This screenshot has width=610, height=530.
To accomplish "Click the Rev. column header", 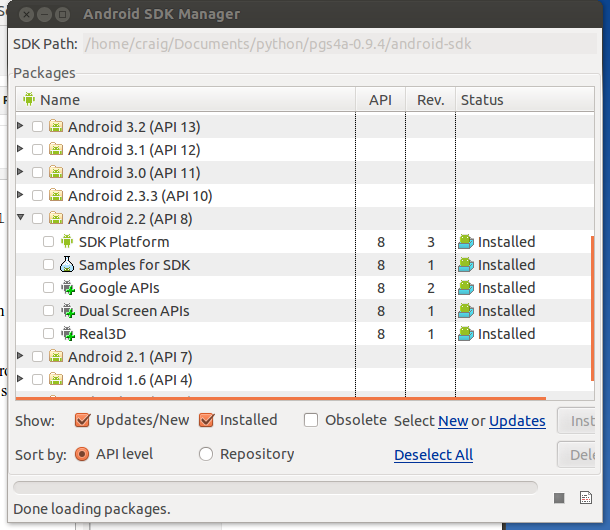I will 431,100.
